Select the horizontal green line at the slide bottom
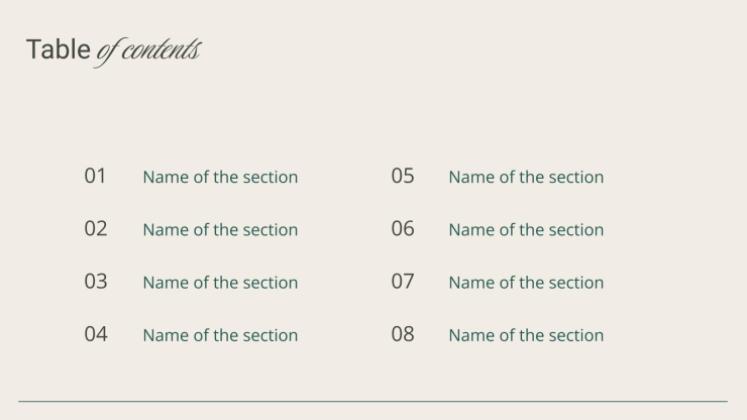The height and width of the screenshot is (420, 747). point(373,401)
